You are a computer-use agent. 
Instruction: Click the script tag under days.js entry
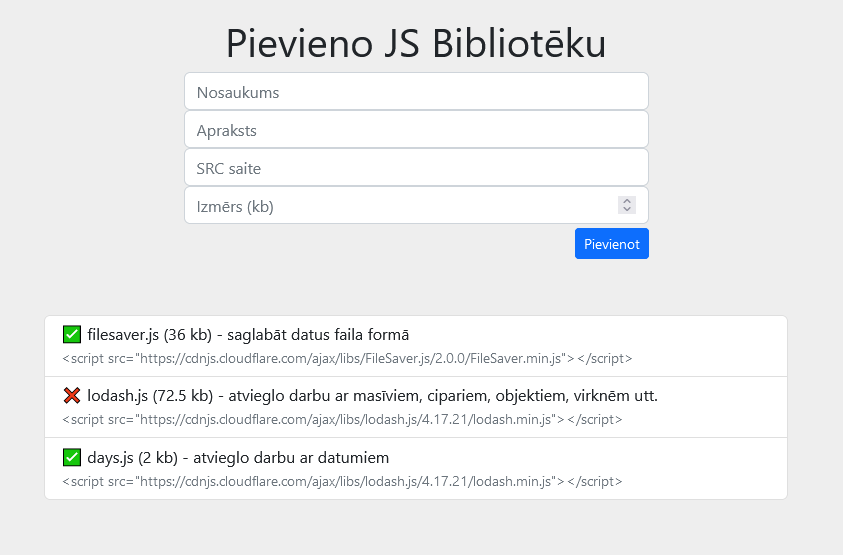[x=342, y=481]
